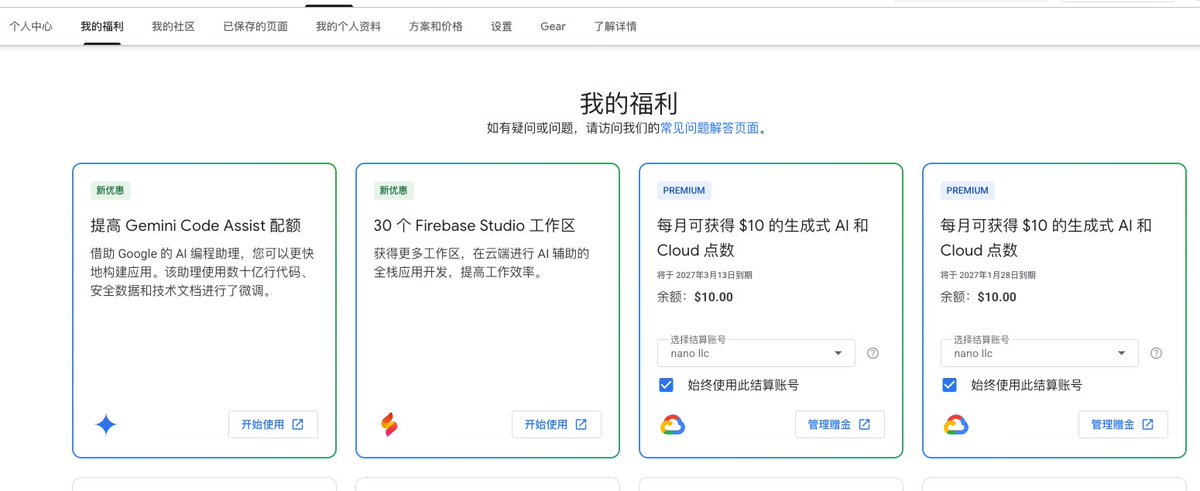
Task: Open the 个人中心 tab
Action: point(31,27)
